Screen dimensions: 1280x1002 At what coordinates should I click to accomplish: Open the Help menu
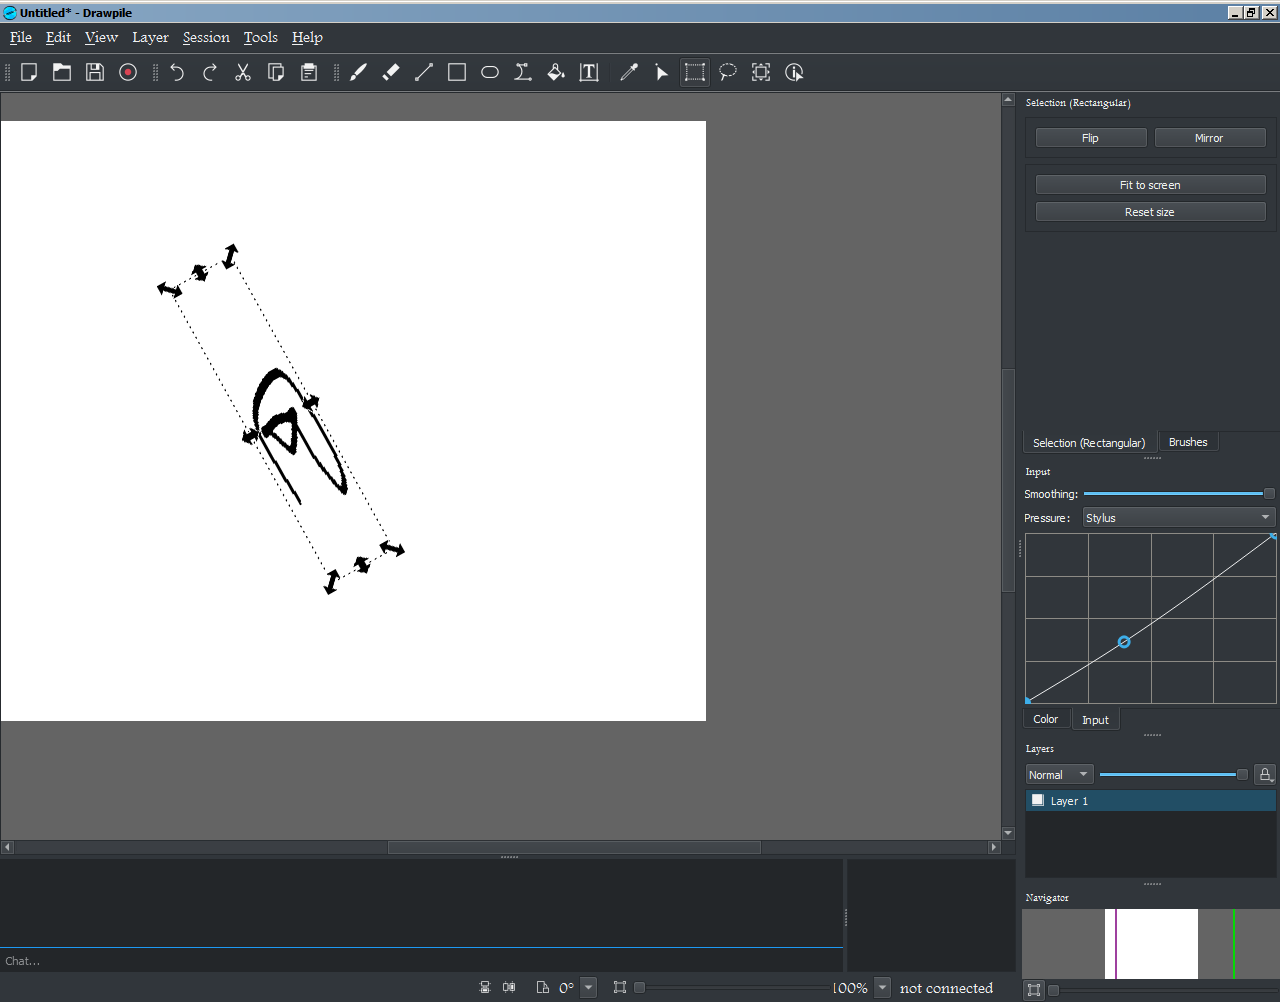pos(307,37)
